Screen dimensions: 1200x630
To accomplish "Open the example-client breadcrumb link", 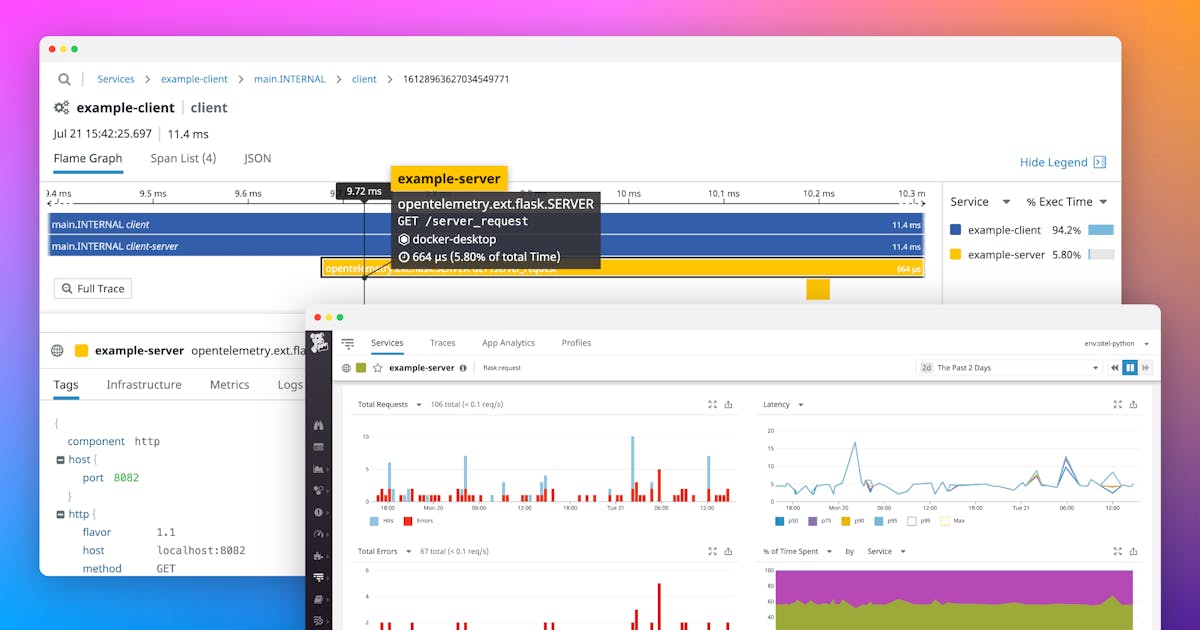I will click(x=194, y=79).
